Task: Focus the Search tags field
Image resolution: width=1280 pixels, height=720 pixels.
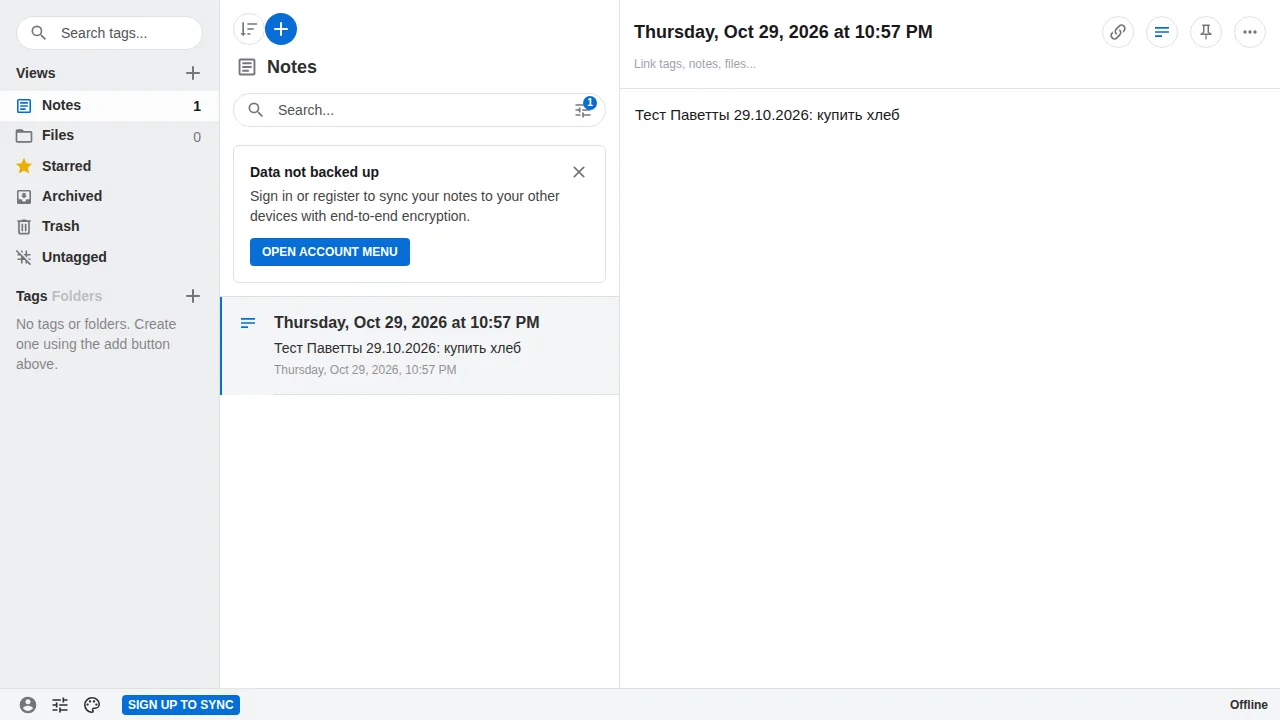Action: point(109,33)
